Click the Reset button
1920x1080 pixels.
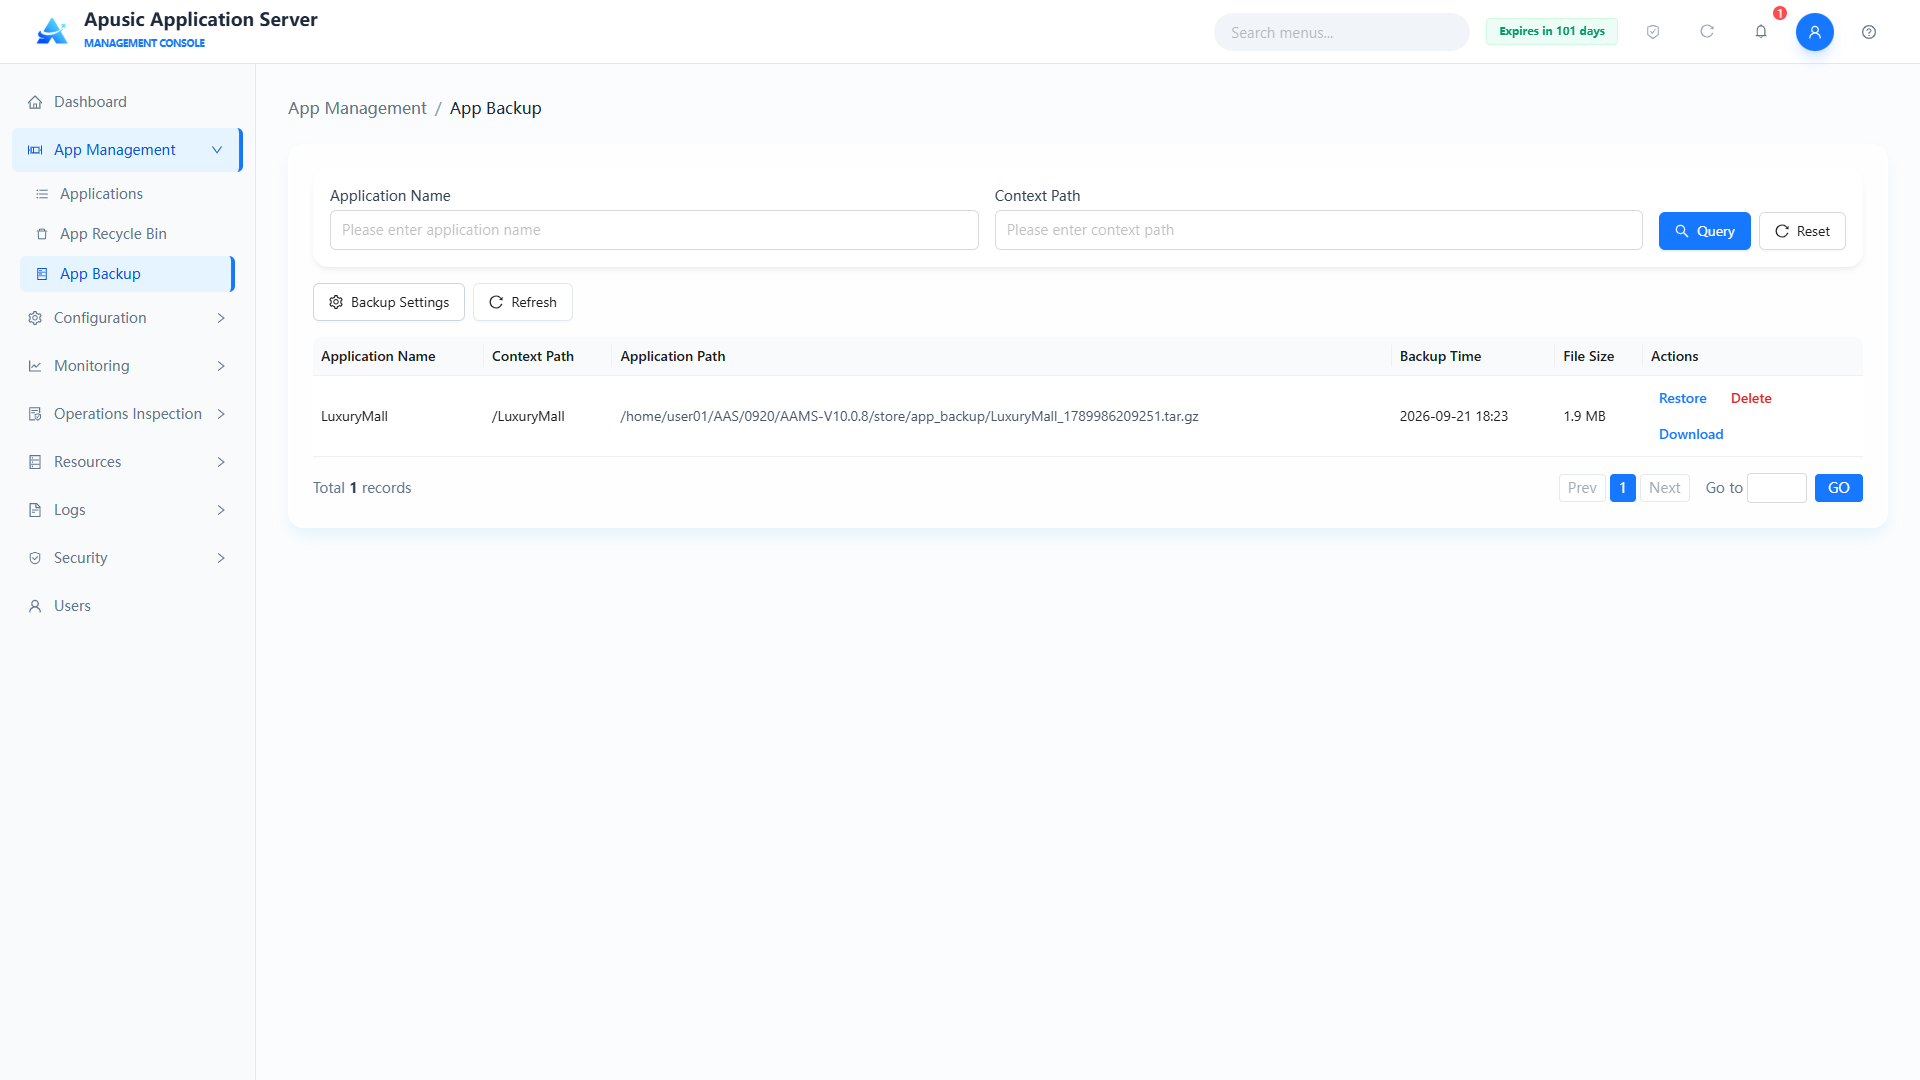coord(1802,231)
